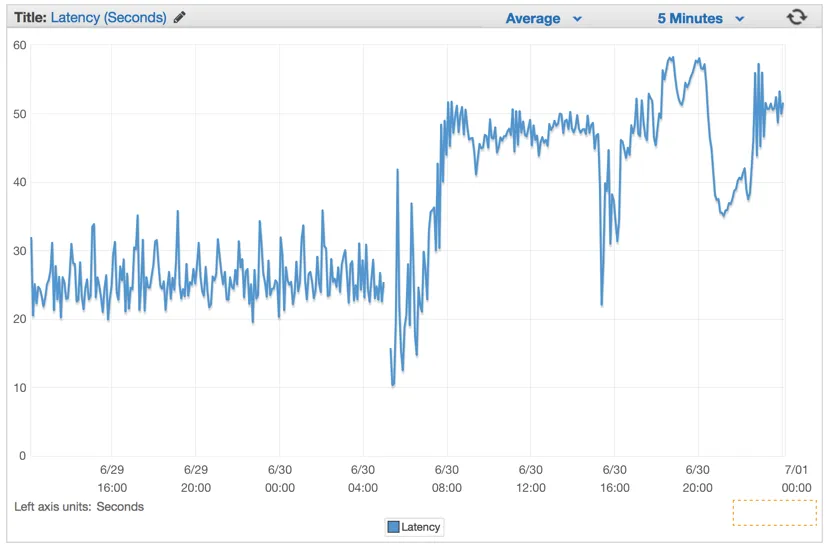Click the 6/30 08:00 time axis label
The height and width of the screenshot is (548, 827).
pos(447,478)
